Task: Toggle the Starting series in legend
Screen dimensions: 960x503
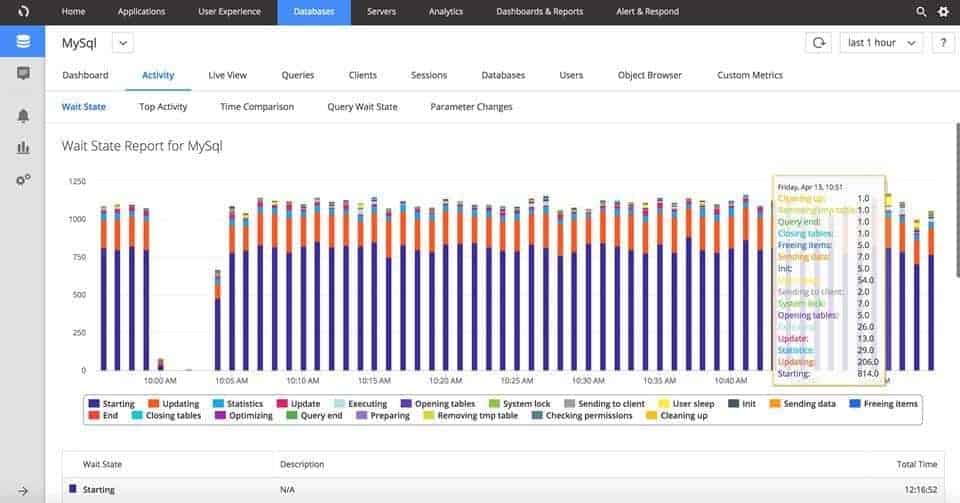Action: (111, 404)
